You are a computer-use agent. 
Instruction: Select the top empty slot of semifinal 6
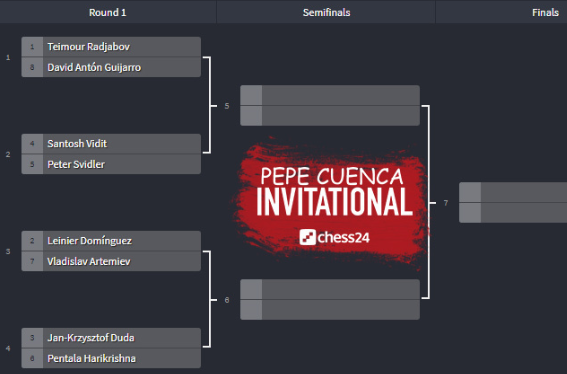coord(330,289)
